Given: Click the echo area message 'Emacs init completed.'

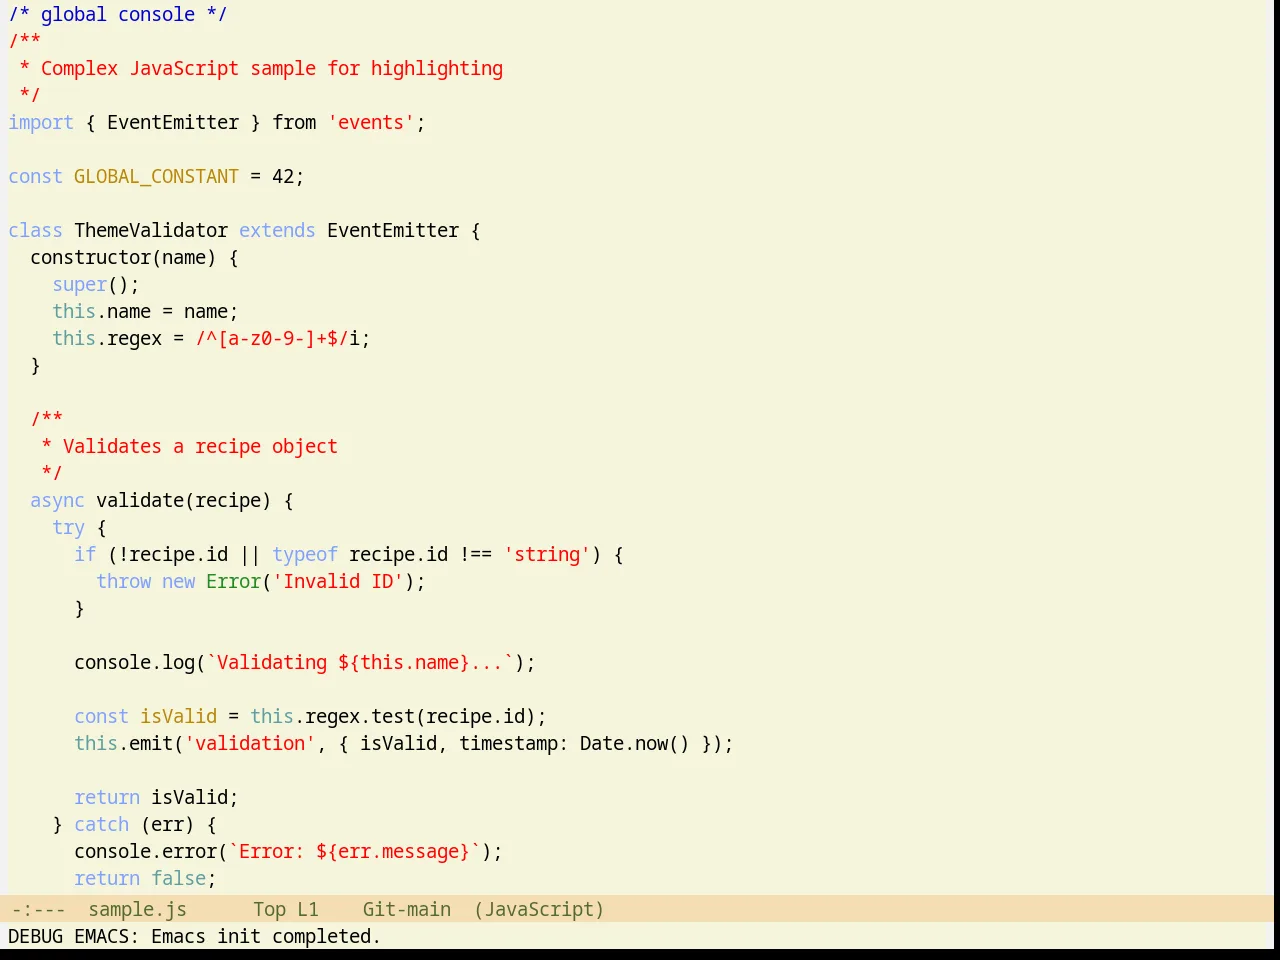Looking at the screenshot, I should (x=266, y=936).
